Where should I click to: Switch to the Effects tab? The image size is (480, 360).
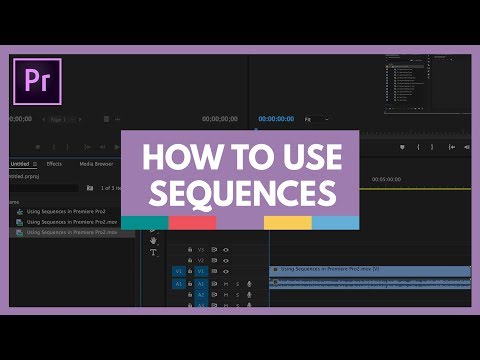pyautogui.click(x=54, y=164)
